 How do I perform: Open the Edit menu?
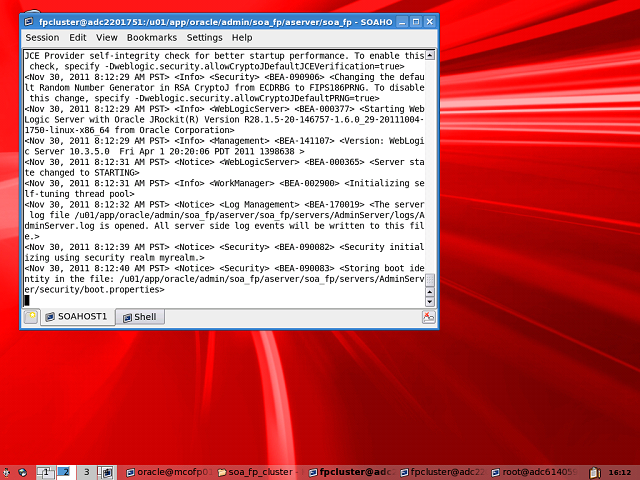[x=77, y=37]
